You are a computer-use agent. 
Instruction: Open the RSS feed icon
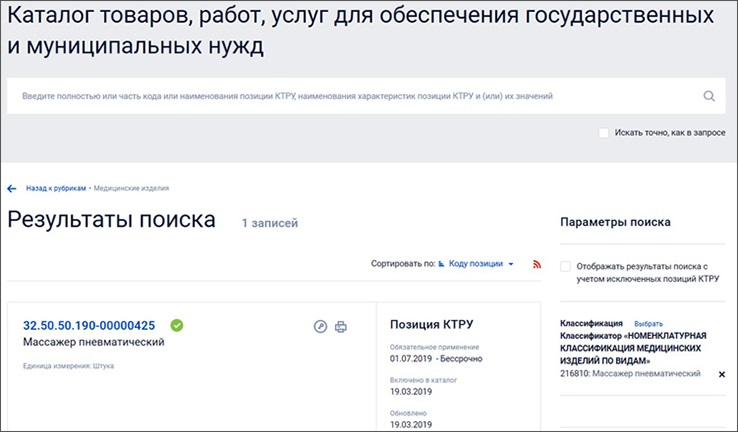point(536,264)
